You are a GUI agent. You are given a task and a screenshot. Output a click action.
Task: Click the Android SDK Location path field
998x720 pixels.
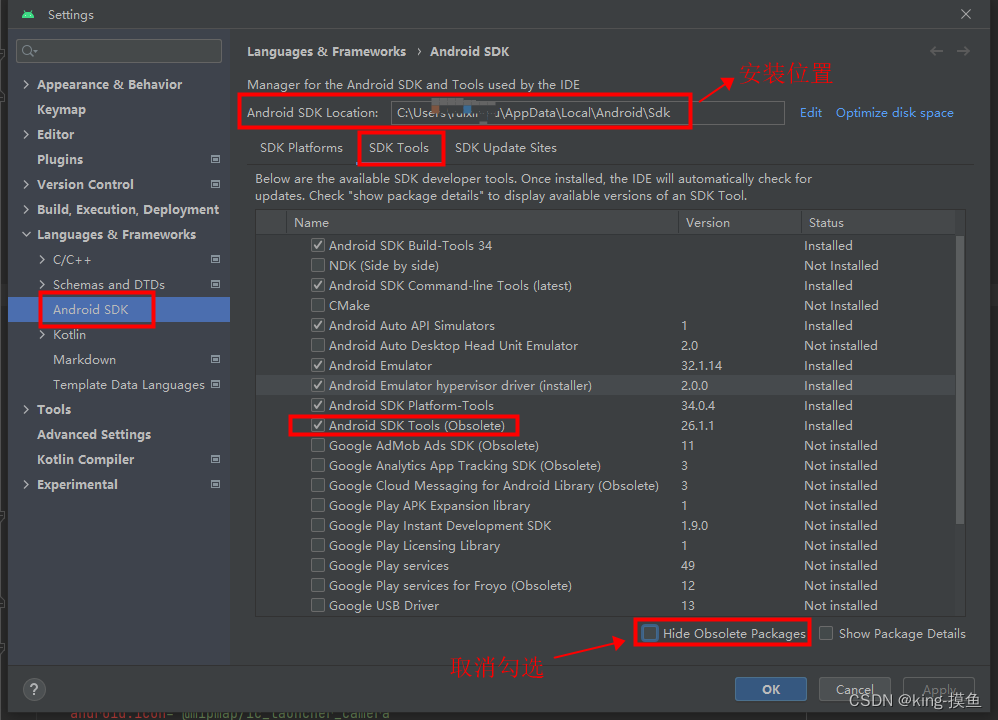587,113
